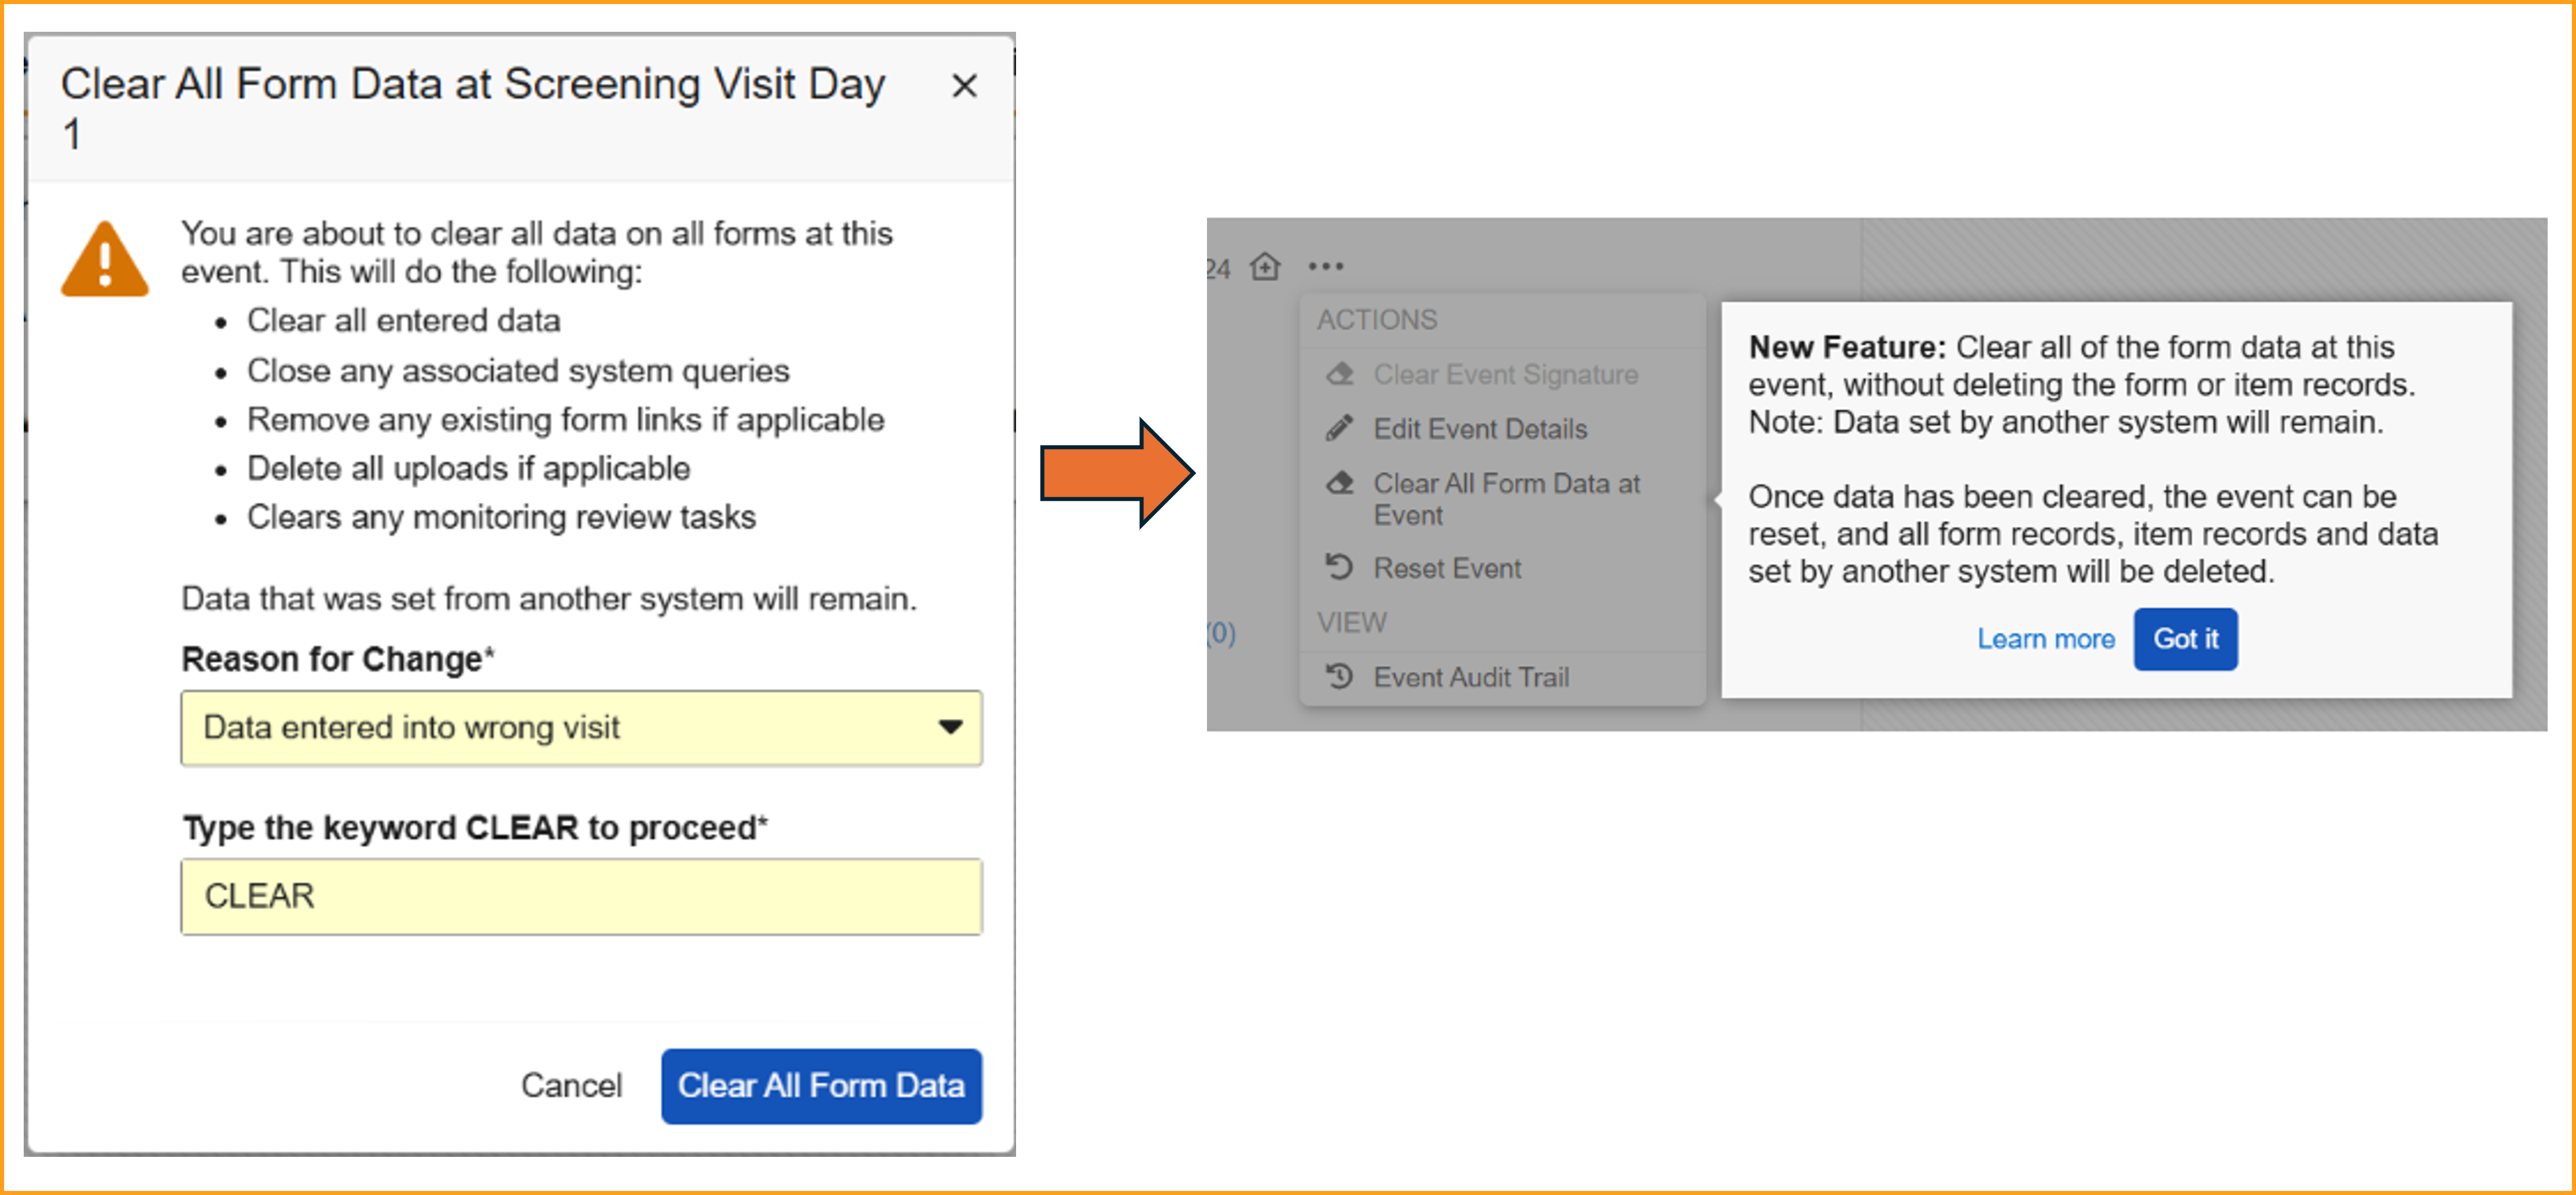Click the Event Audit Trail history icon
The width and height of the screenshot is (2576, 1195).
1339,677
